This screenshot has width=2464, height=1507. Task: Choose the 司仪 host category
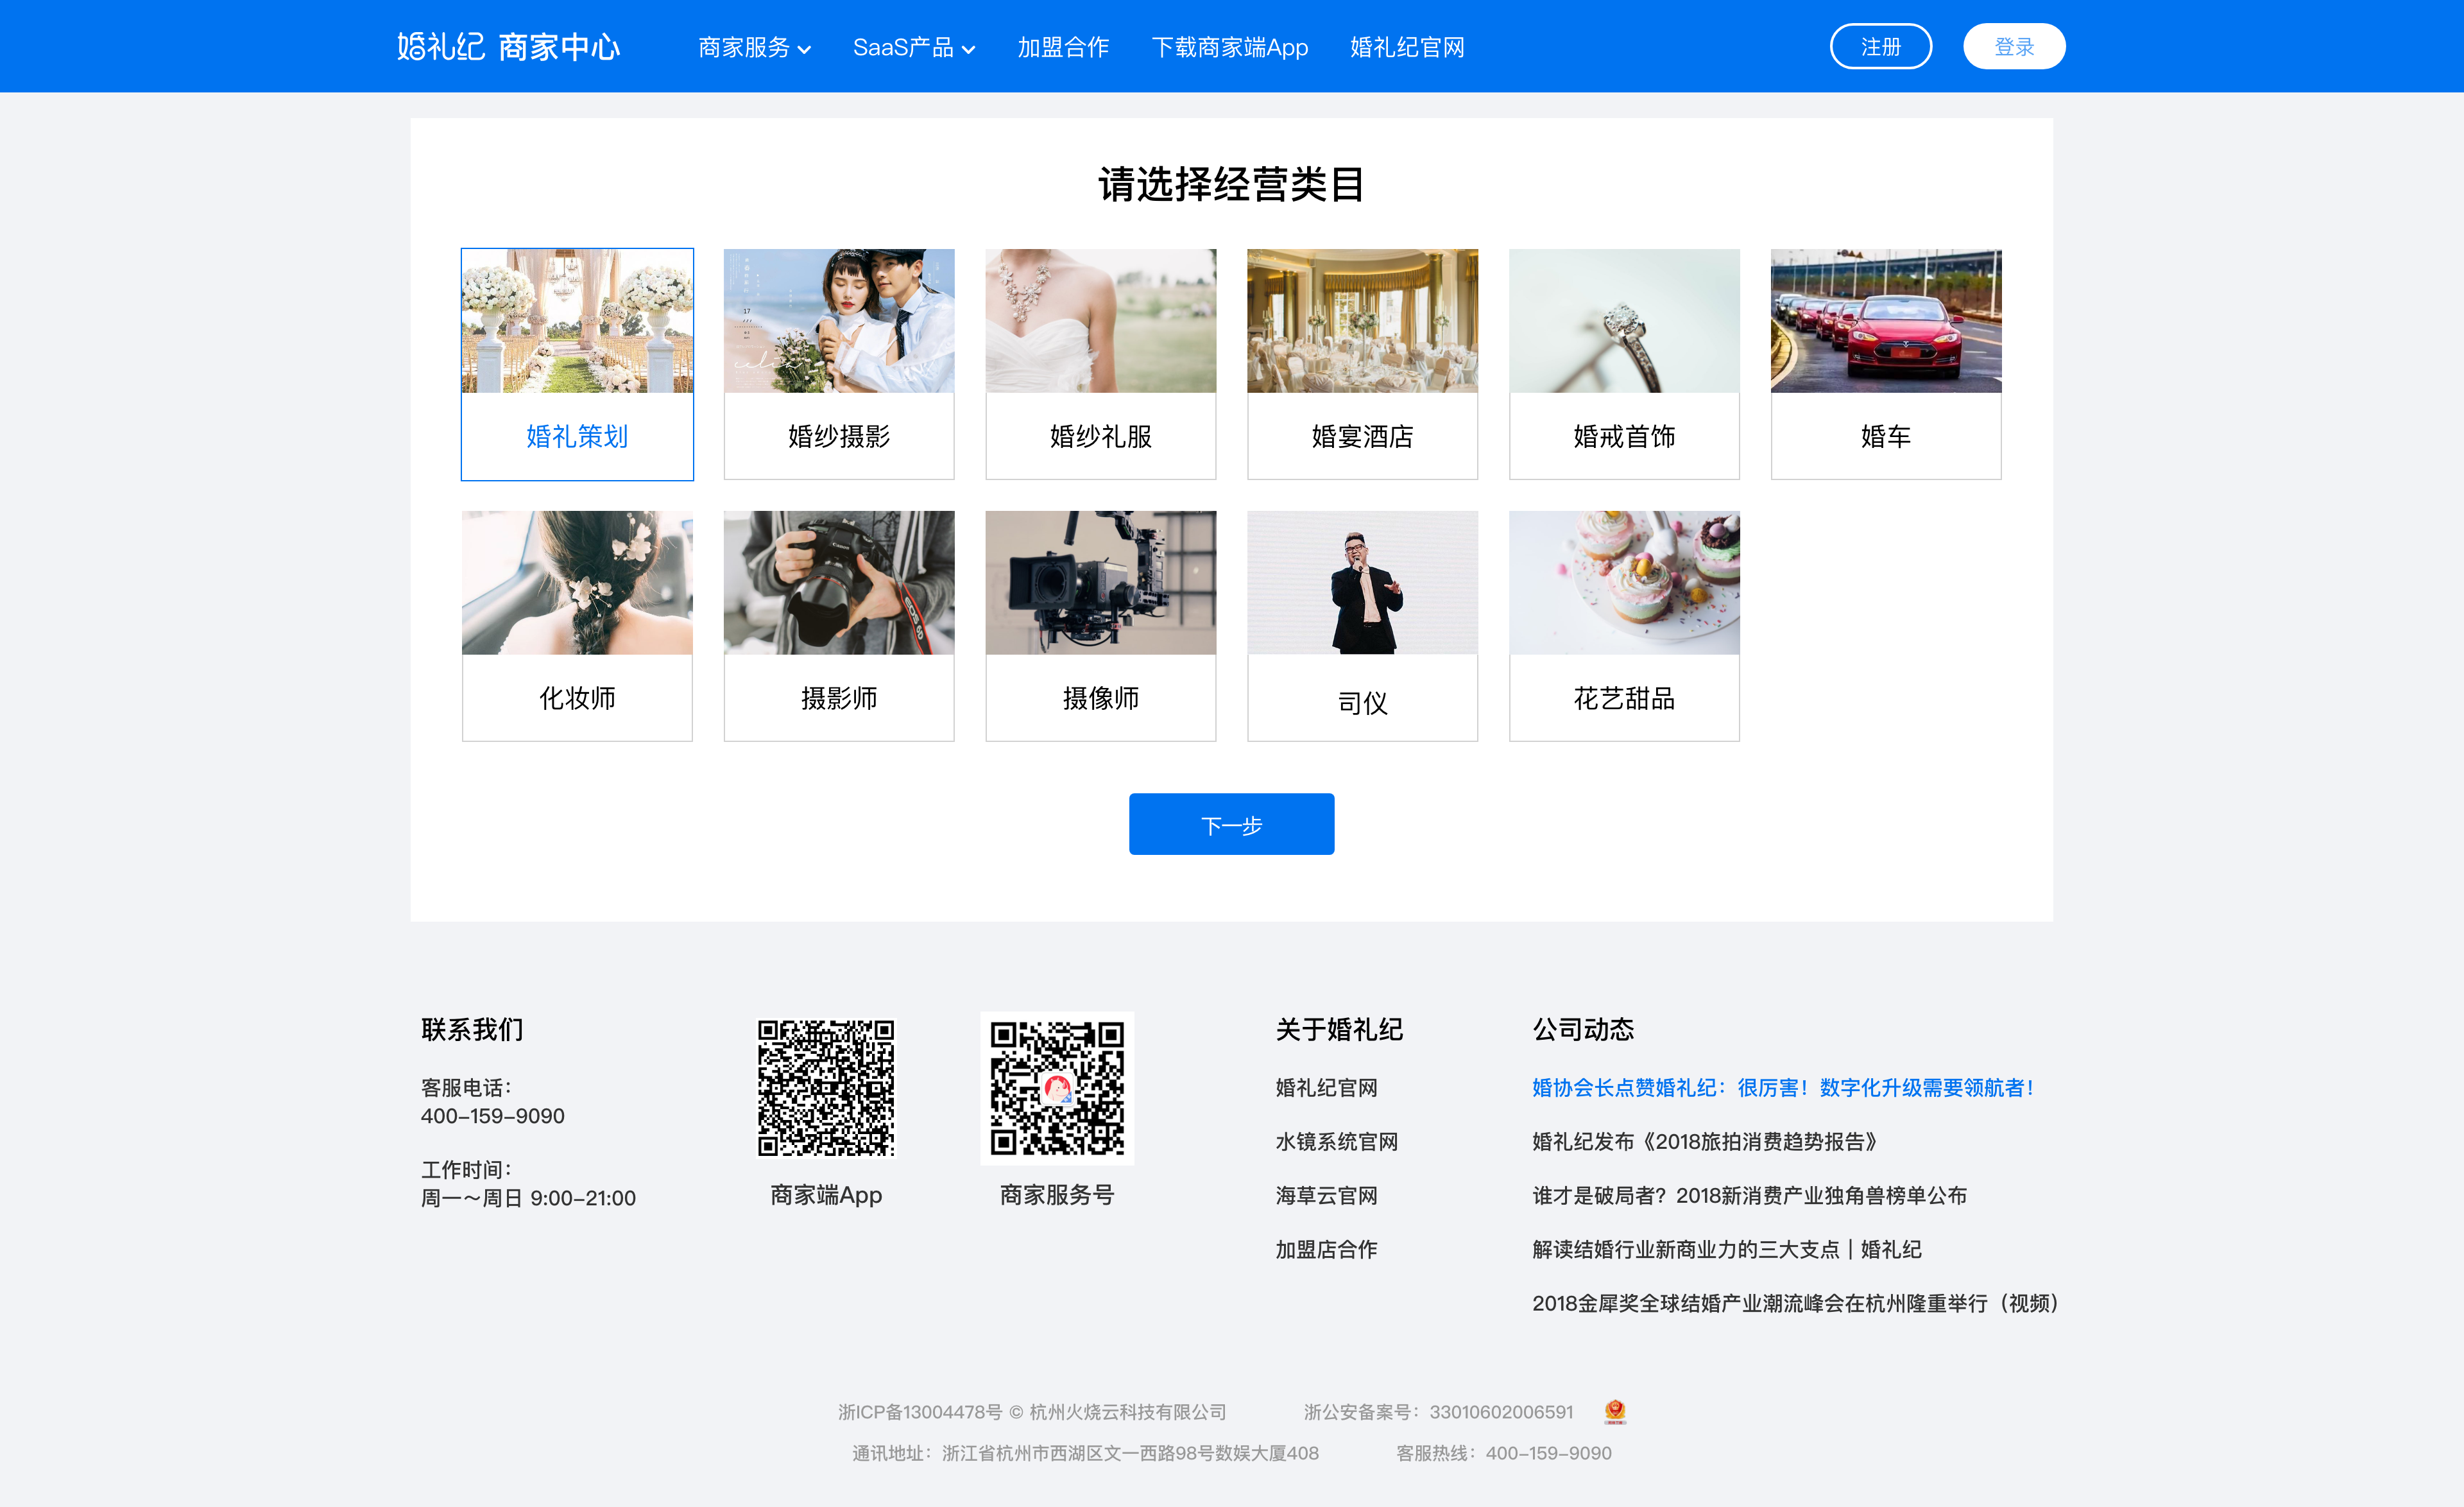1362,626
